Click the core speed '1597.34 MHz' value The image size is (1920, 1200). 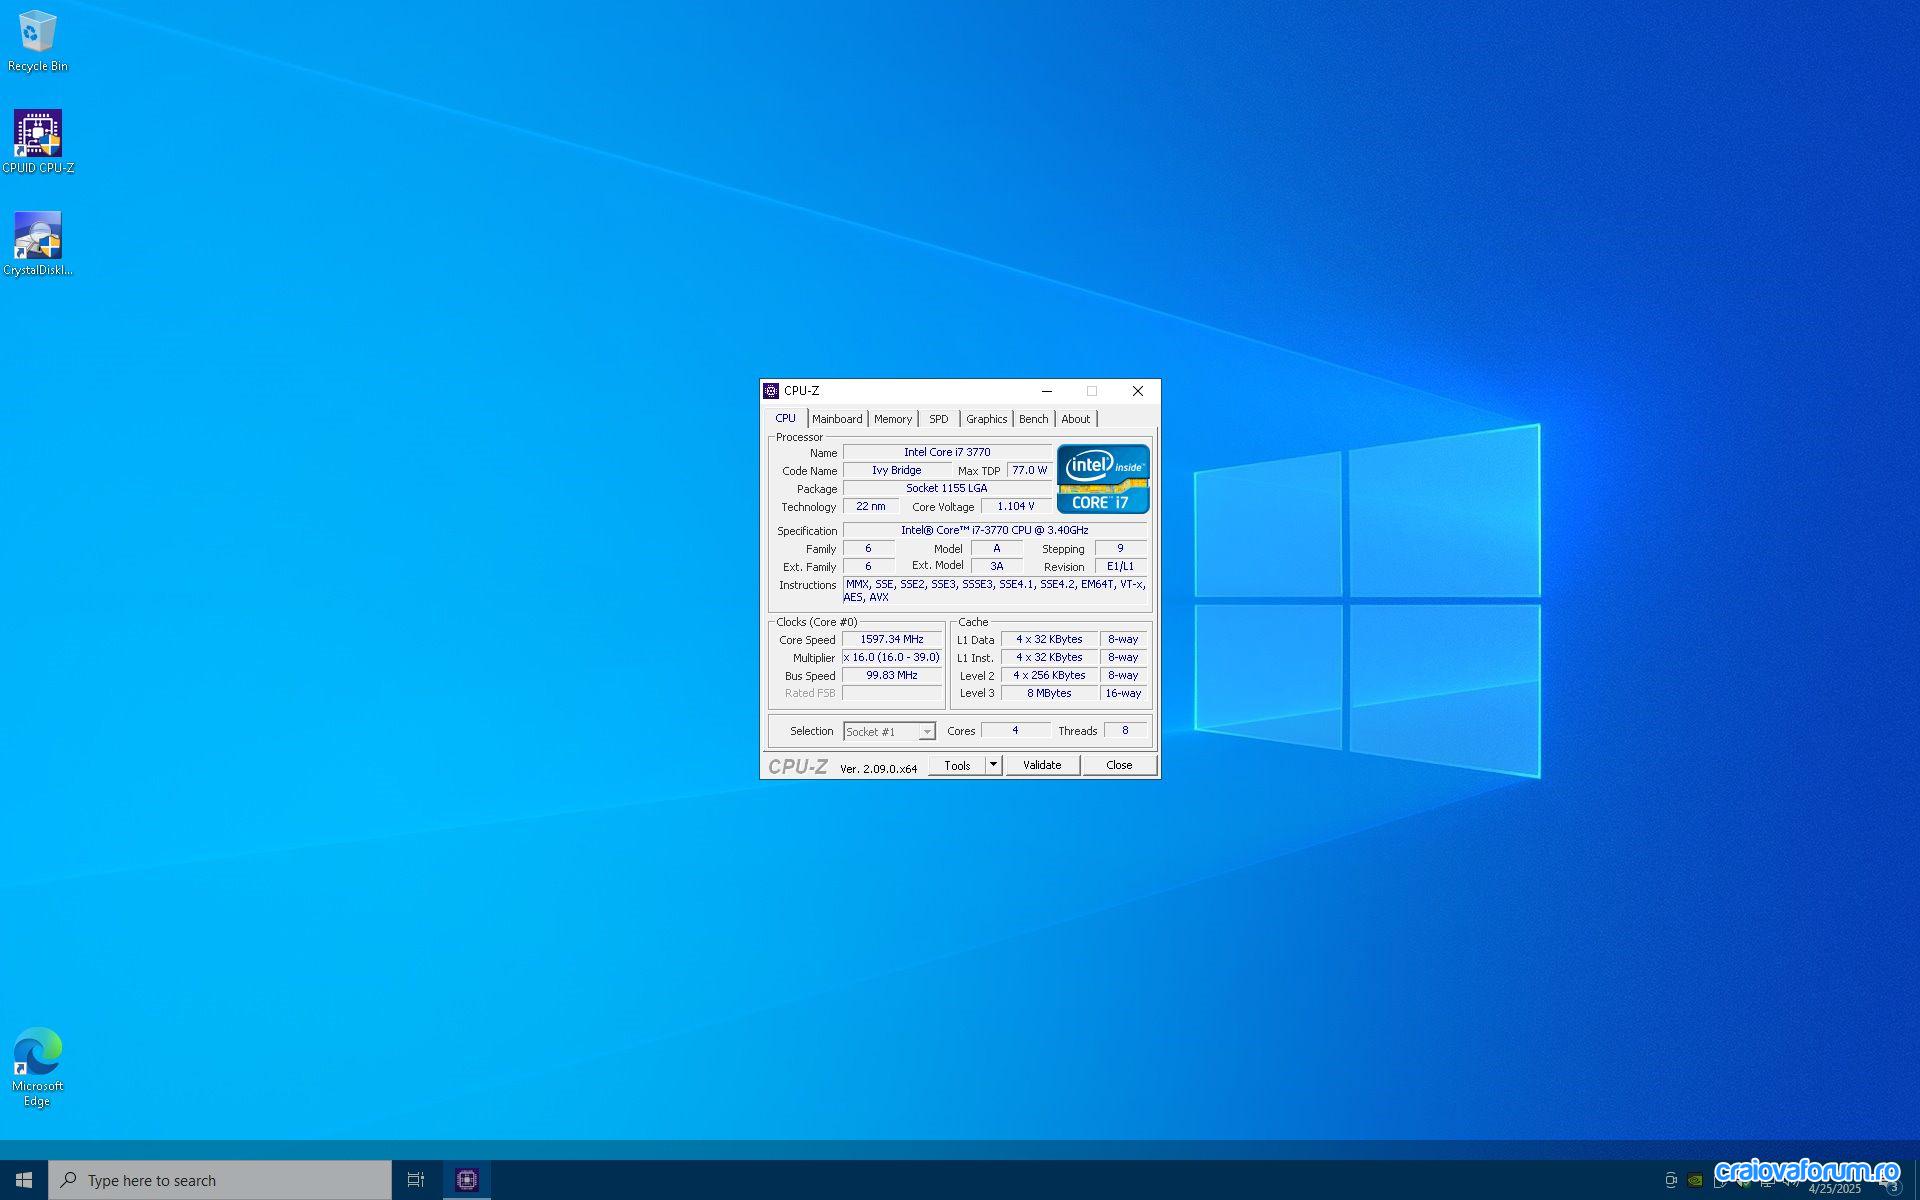[892, 639]
